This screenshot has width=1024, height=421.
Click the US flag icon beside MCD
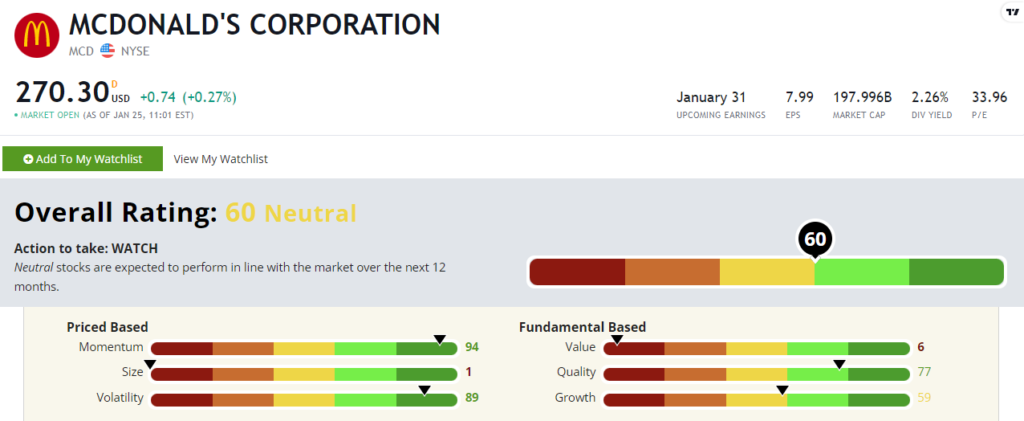click(x=107, y=50)
